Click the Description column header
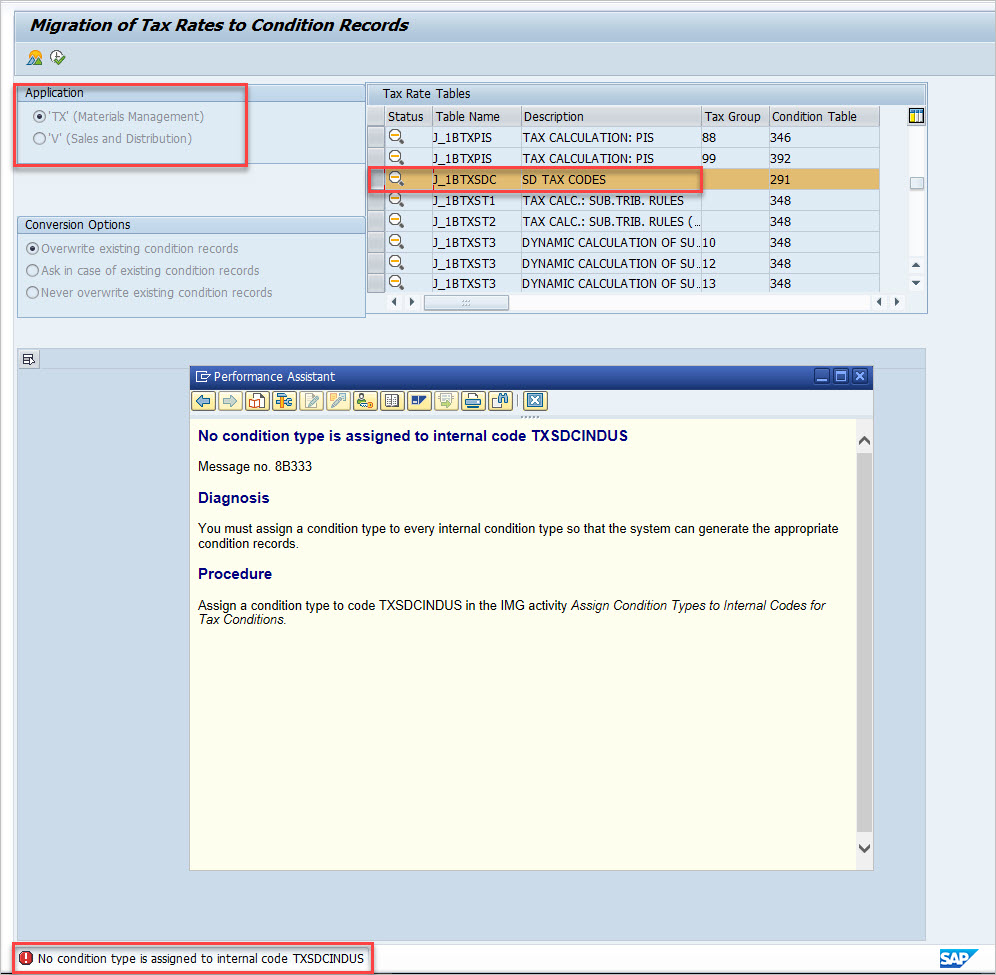Image resolution: width=996 pixels, height=975 pixels. [x=611, y=116]
